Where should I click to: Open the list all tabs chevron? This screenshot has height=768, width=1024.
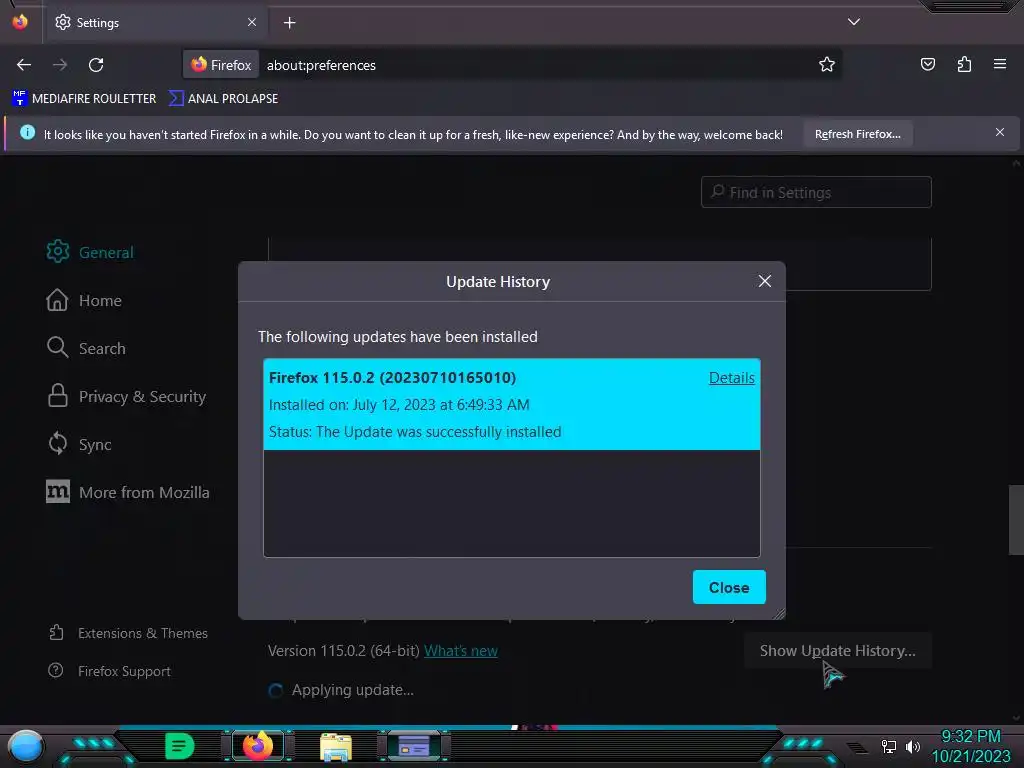coord(854,22)
